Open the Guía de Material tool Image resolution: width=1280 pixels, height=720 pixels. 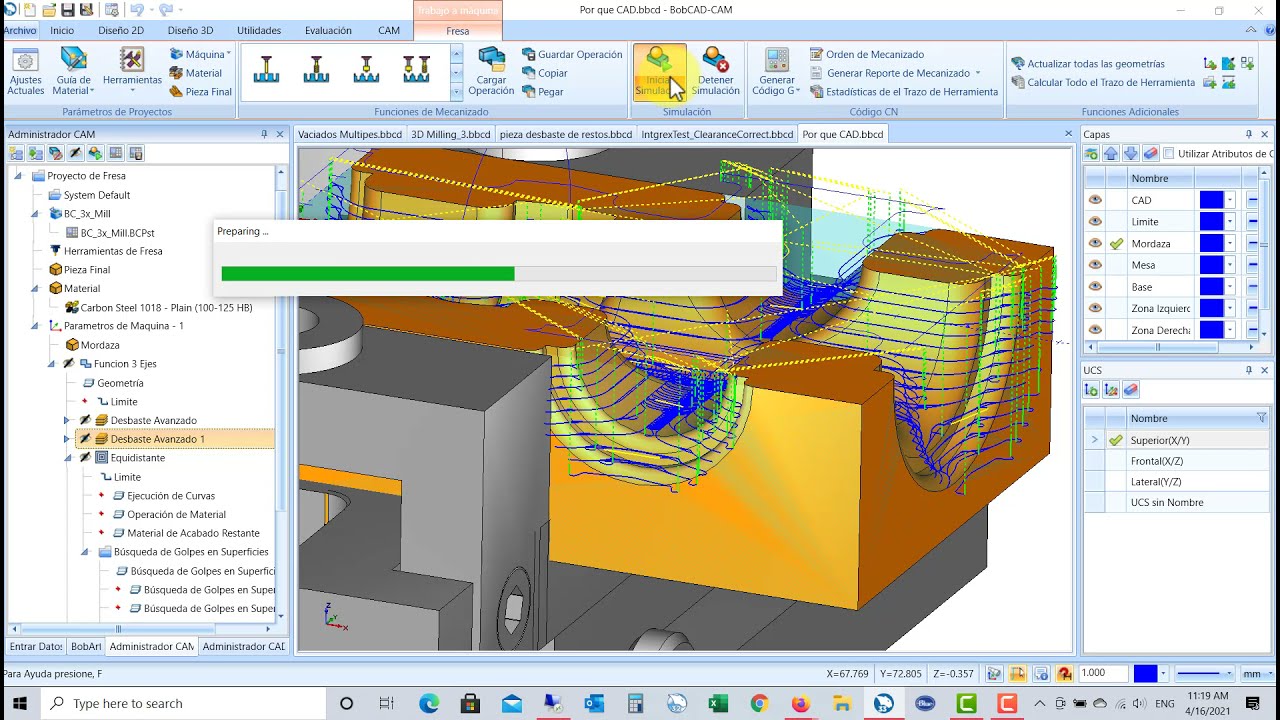[x=73, y=71]
